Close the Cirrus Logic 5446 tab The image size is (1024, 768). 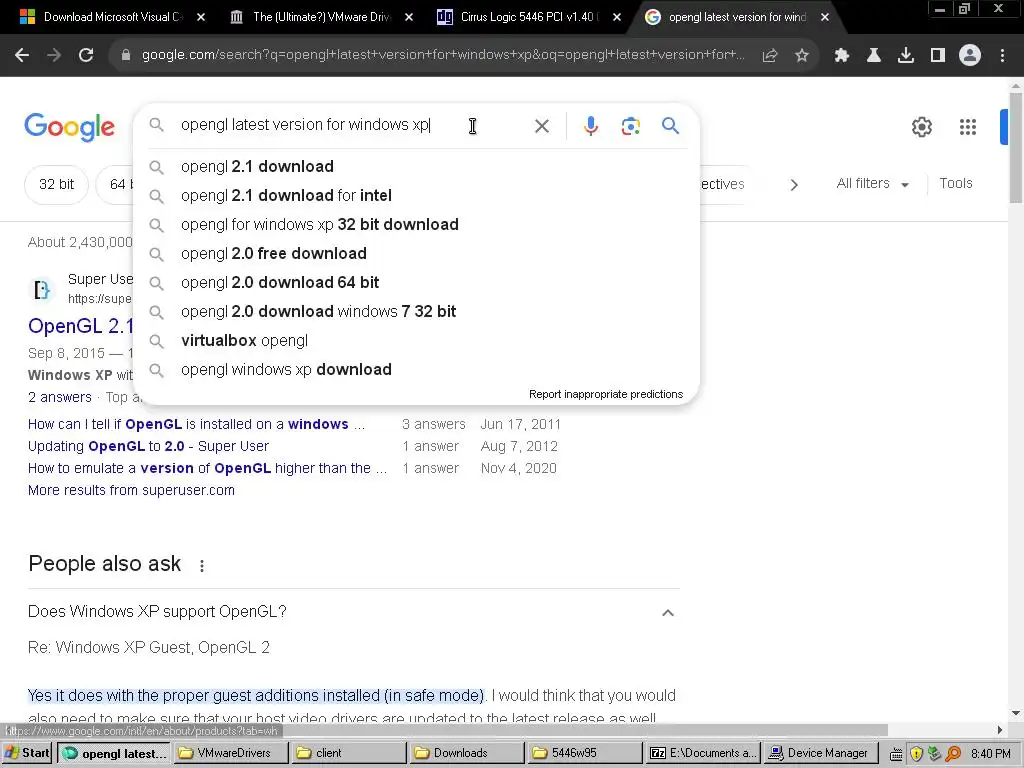click(616, 17)
